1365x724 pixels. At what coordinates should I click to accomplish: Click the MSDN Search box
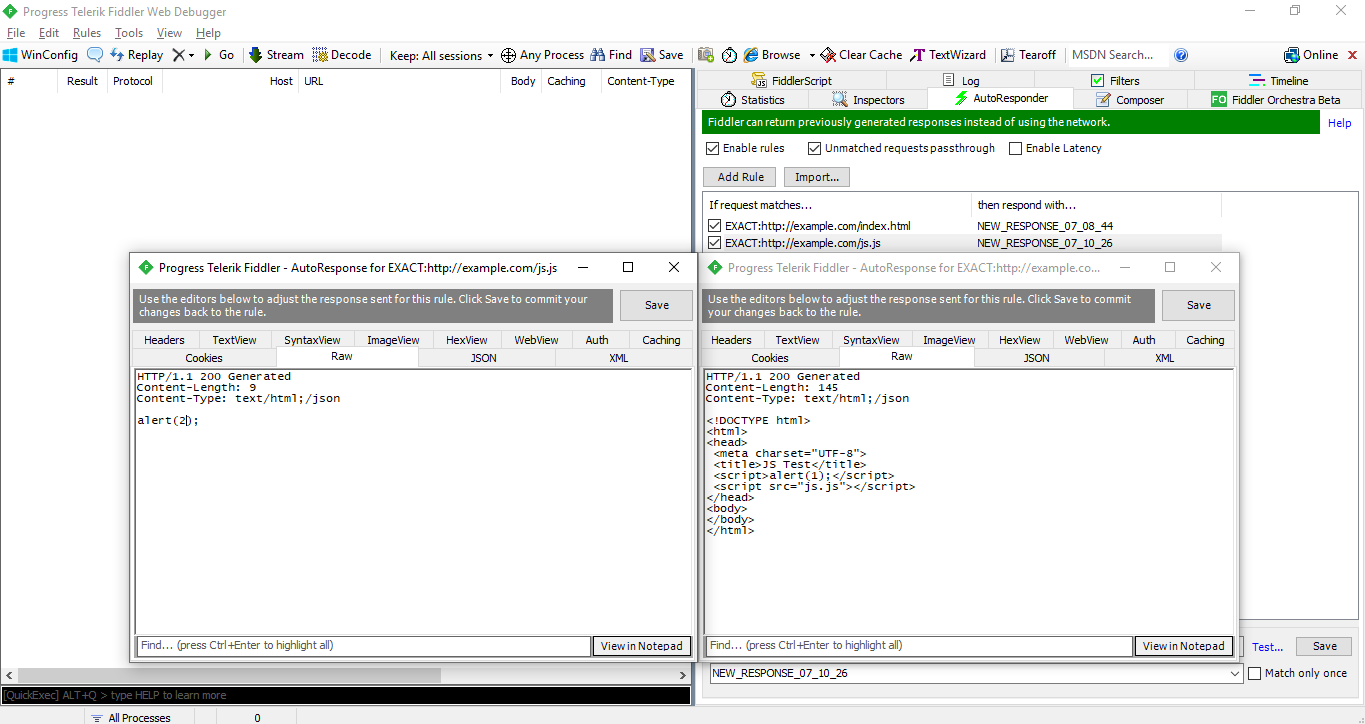coord(1116,55)
